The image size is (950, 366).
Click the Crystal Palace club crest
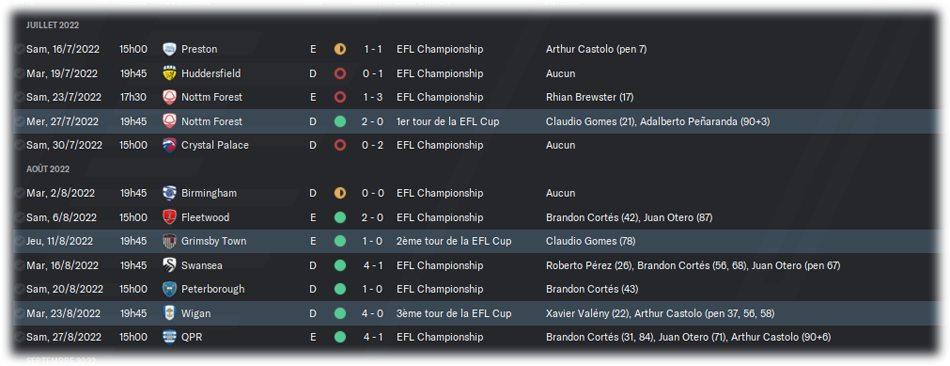[x=170, y=145]
